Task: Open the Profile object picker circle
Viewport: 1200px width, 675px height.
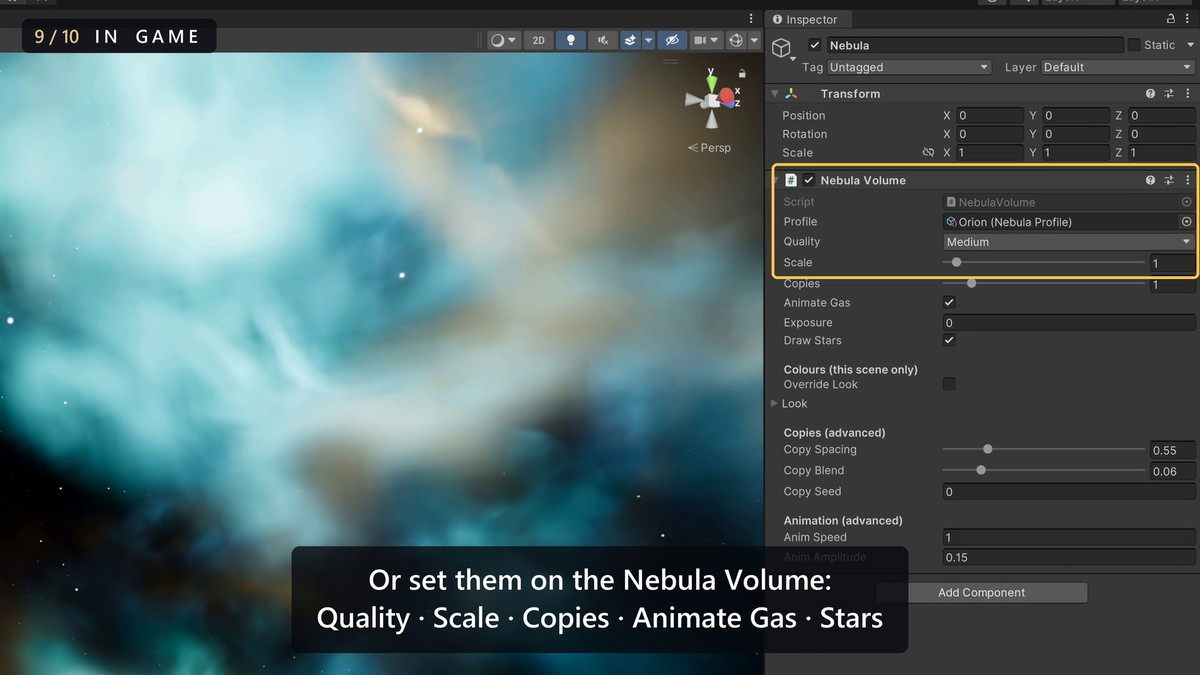Action: tap(1187, 222)
